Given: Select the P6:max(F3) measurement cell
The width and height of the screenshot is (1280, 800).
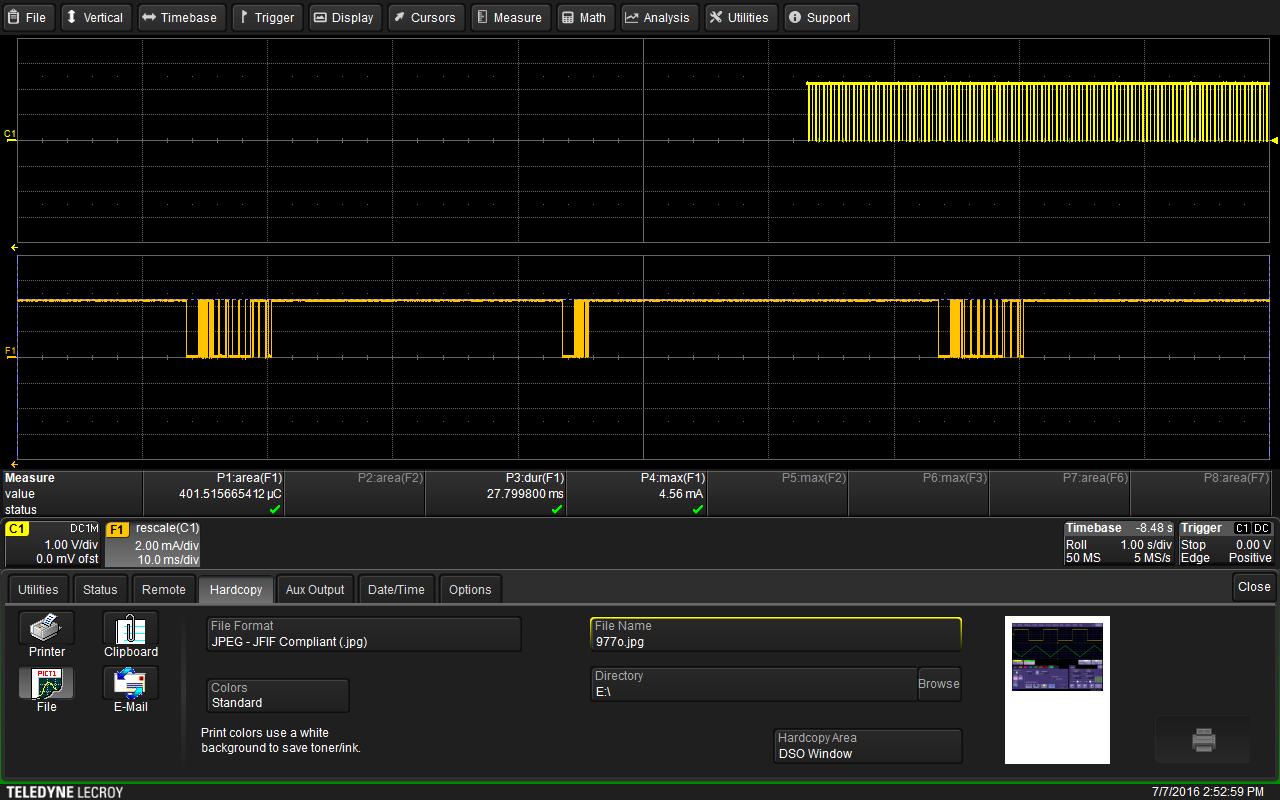Looking at the screenshot, I should tap(919, 494).
